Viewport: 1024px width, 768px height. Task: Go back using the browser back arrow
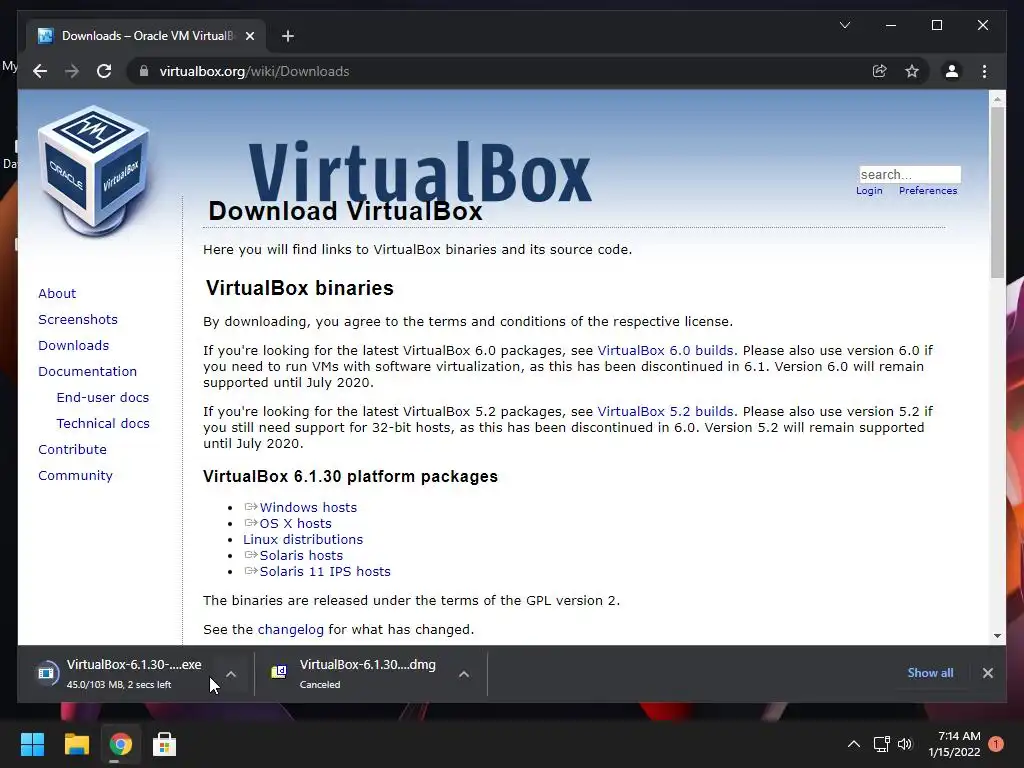[40, 71]
